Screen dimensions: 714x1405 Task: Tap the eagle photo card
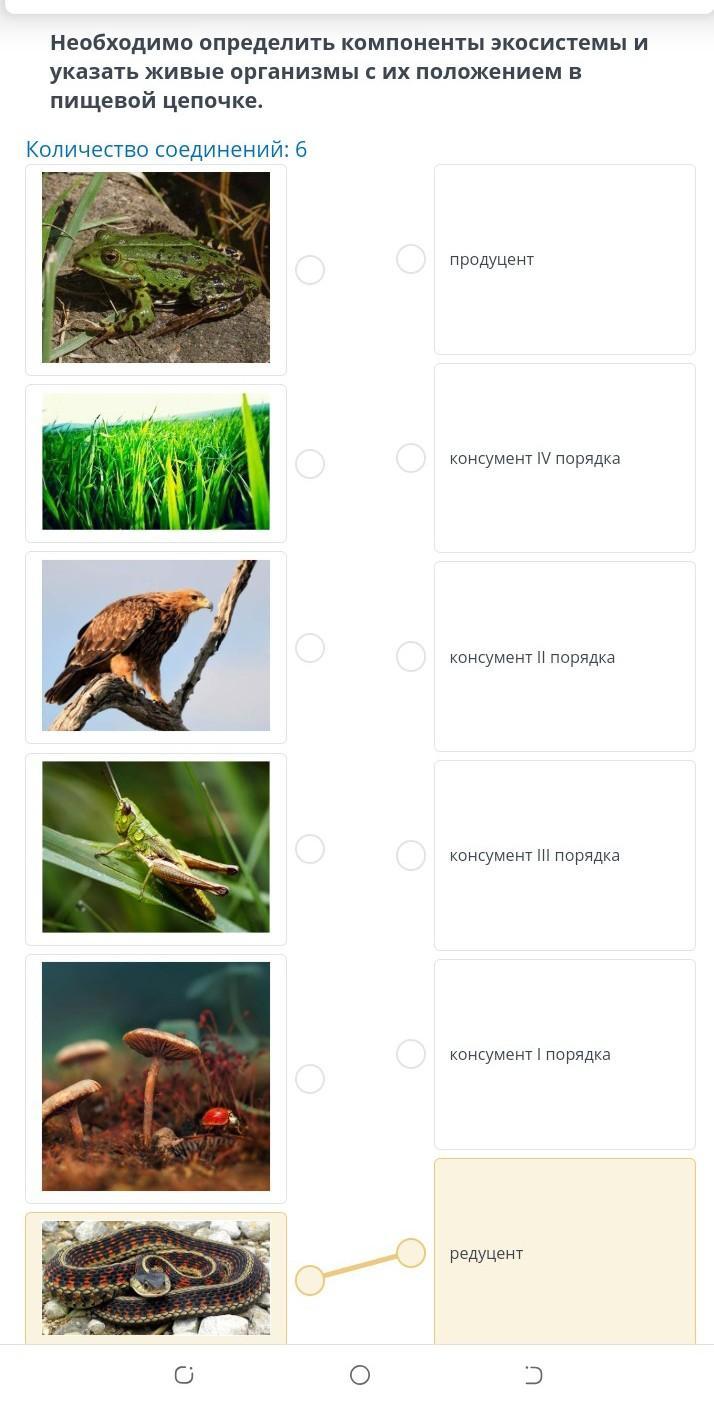point(156,648)
